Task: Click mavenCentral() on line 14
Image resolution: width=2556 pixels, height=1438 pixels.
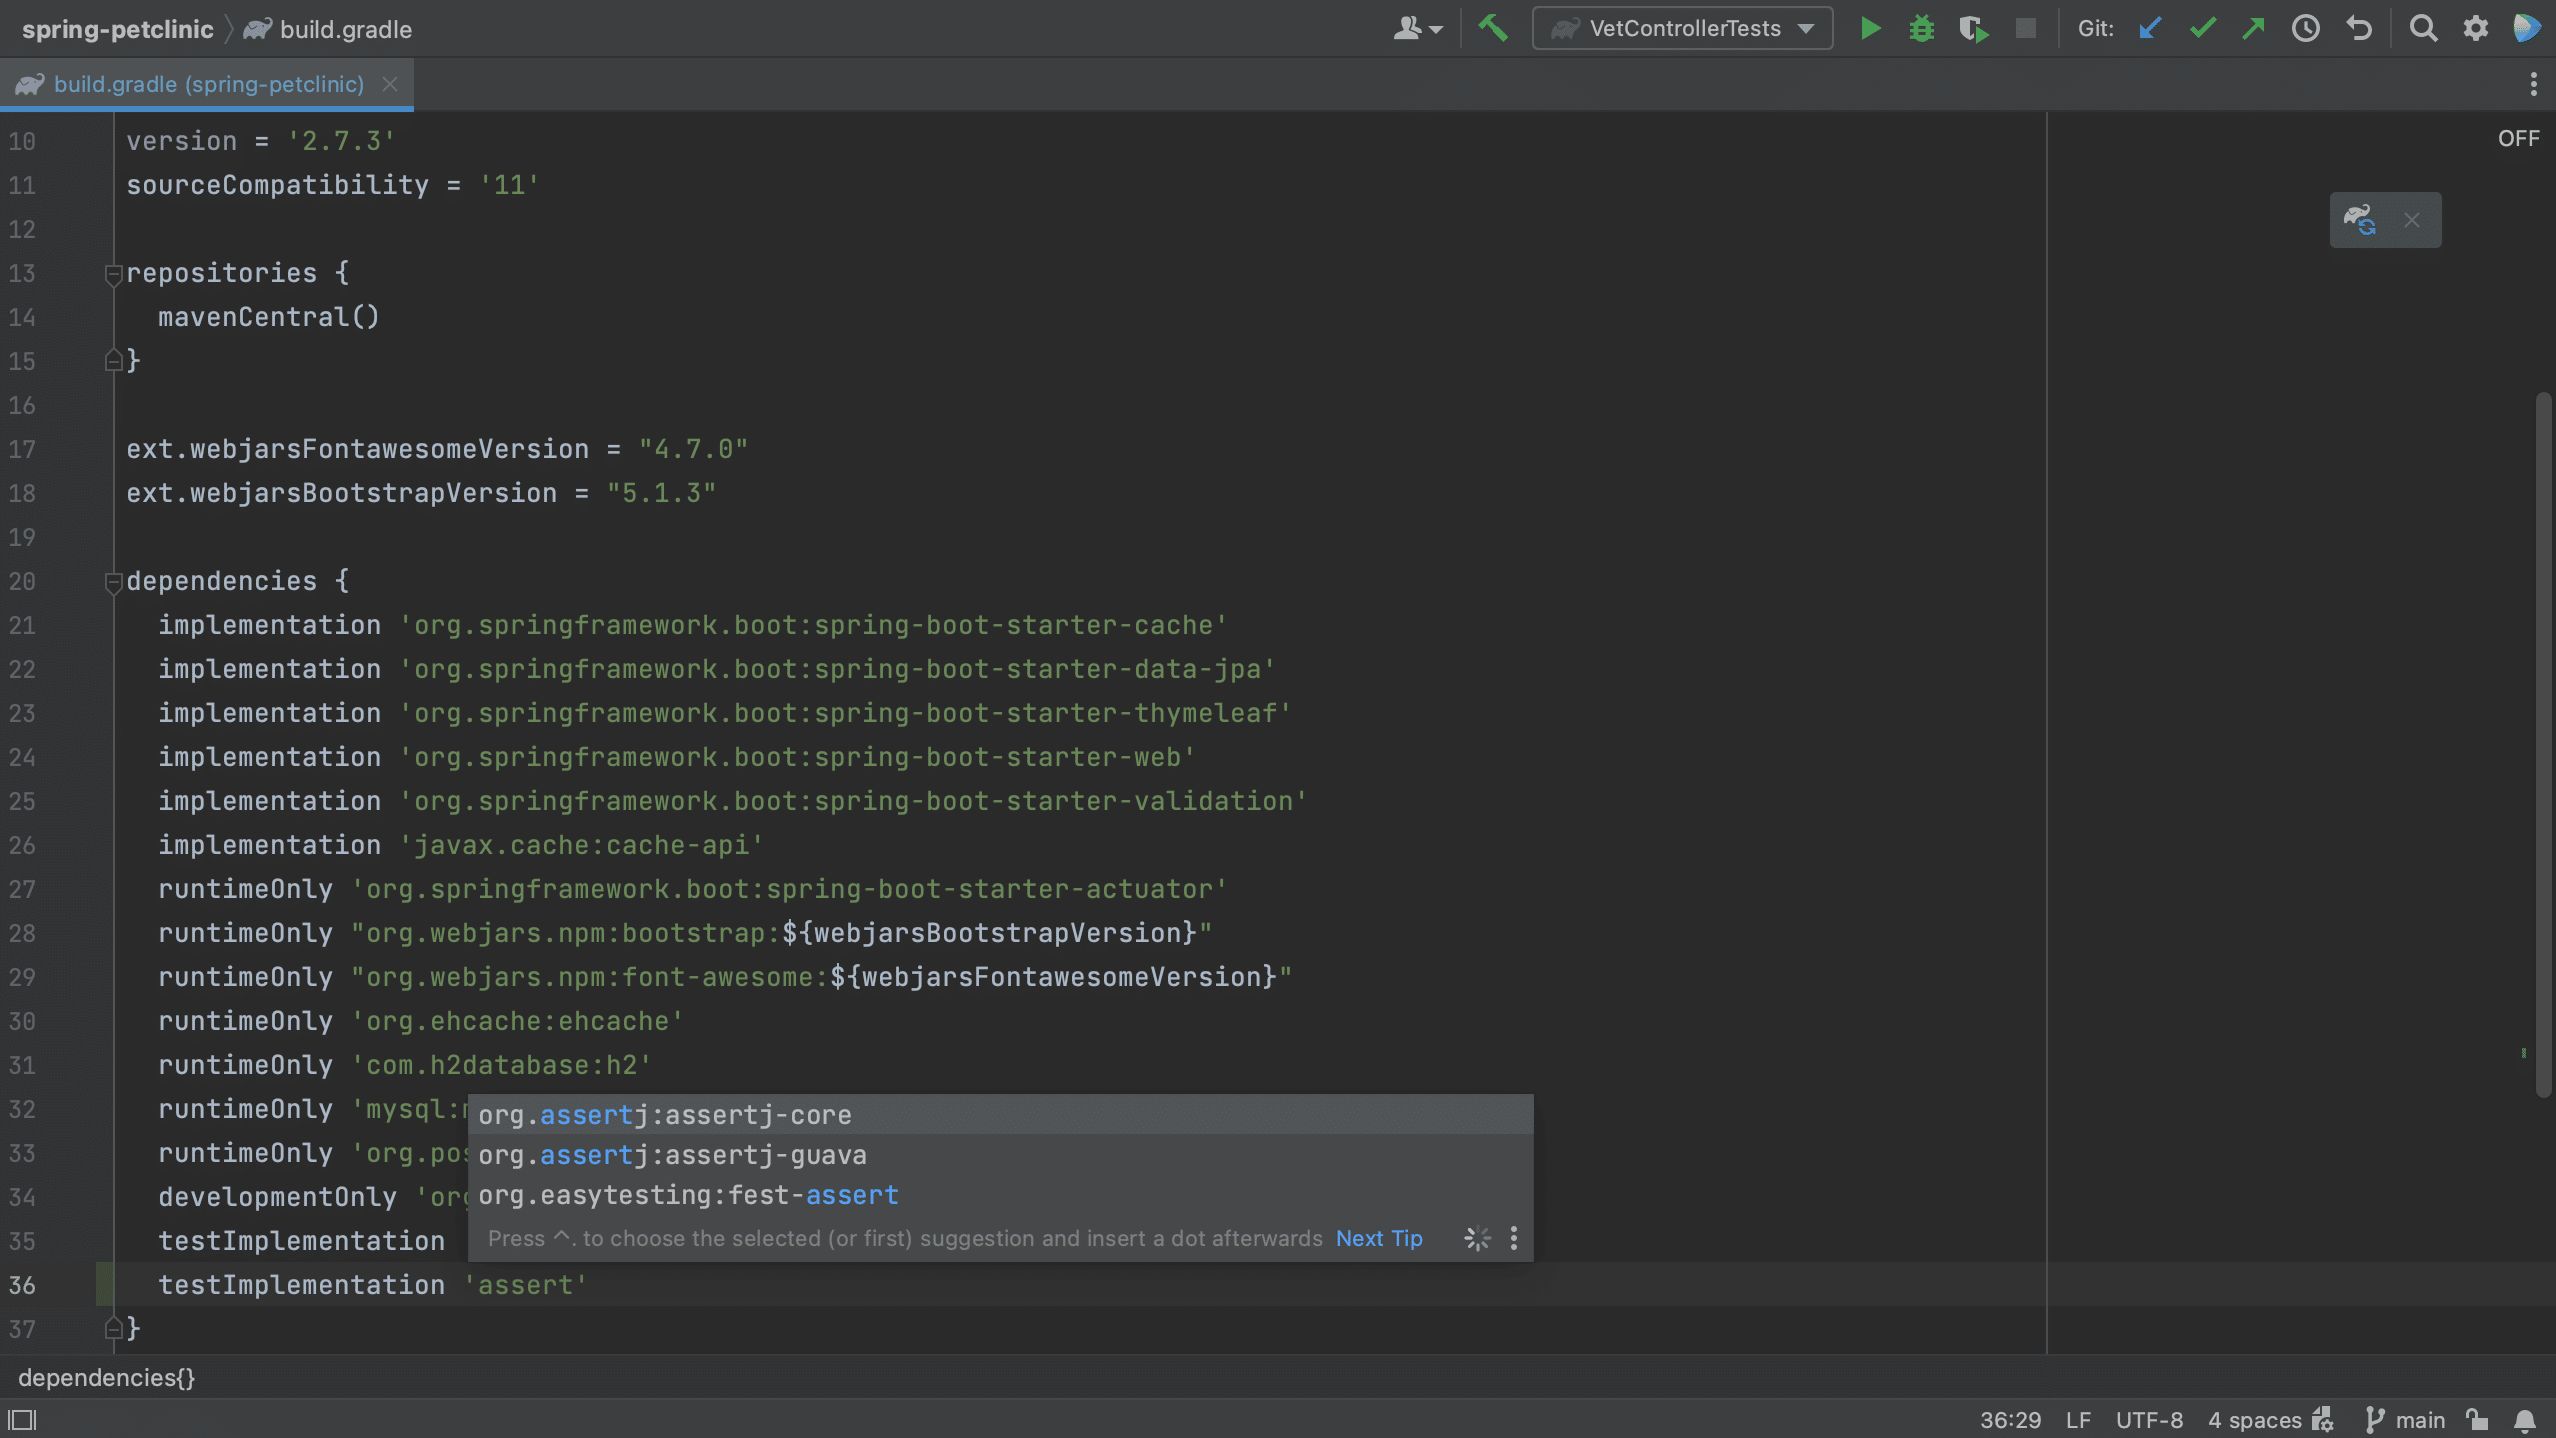Action: [x=268, y=317]
